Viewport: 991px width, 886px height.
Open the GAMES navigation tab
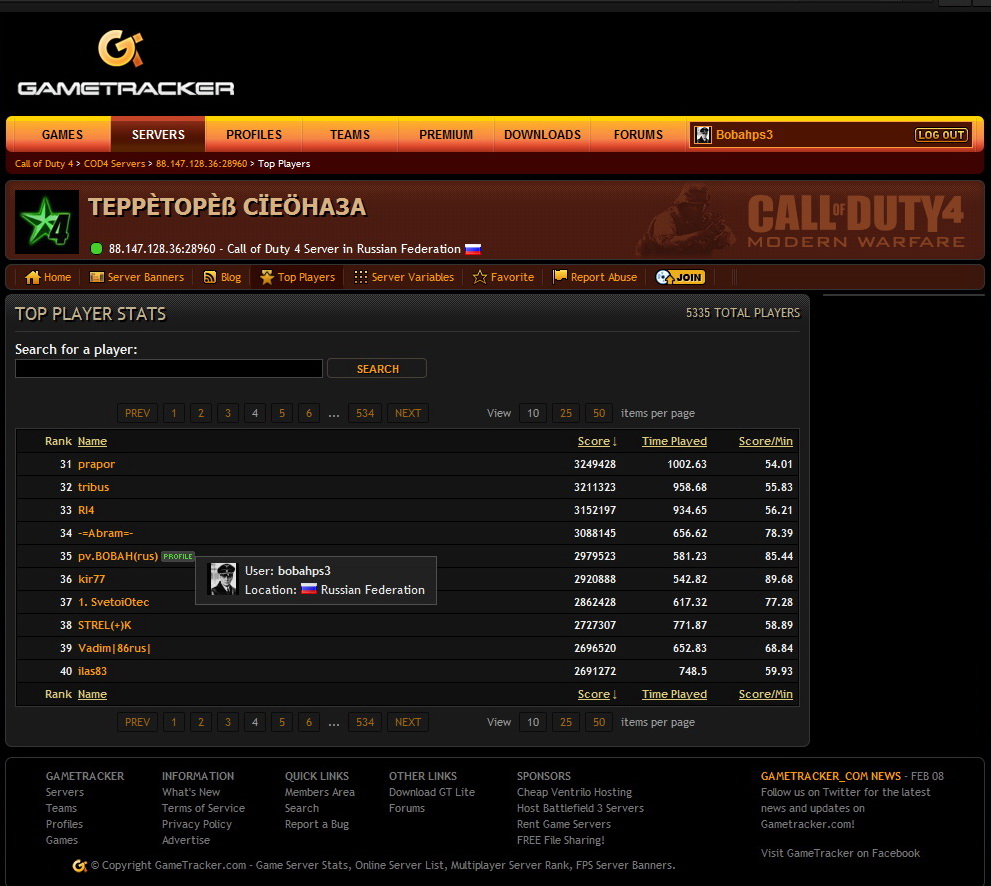[62, 135]
